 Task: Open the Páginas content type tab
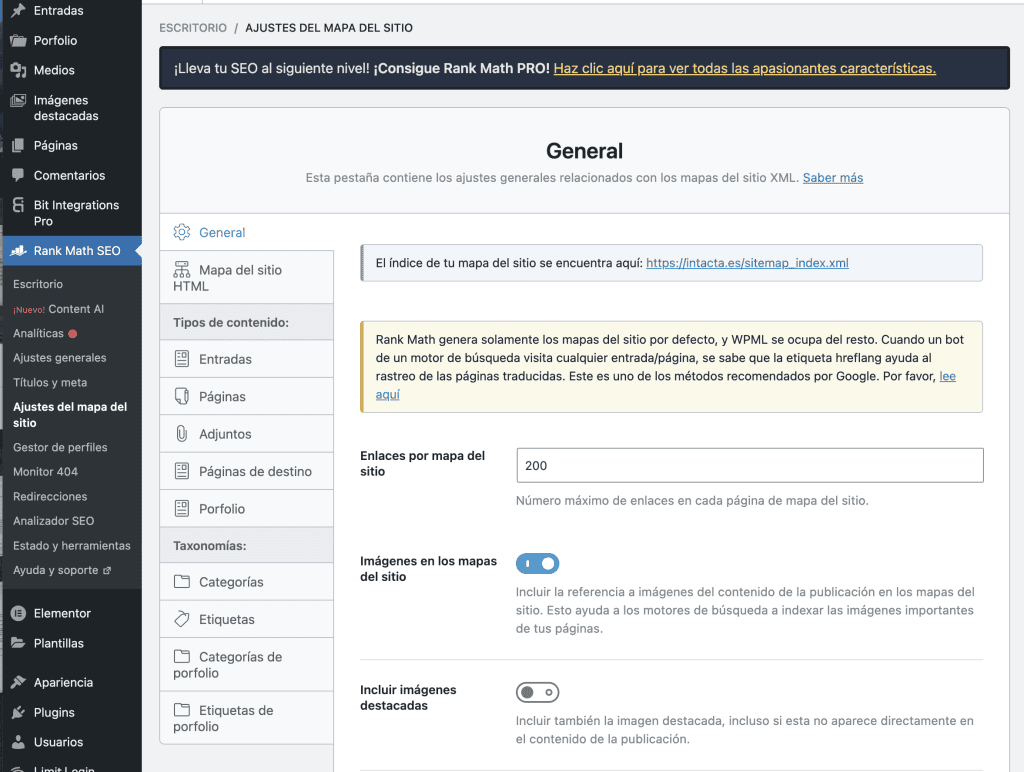coord(222,397)
